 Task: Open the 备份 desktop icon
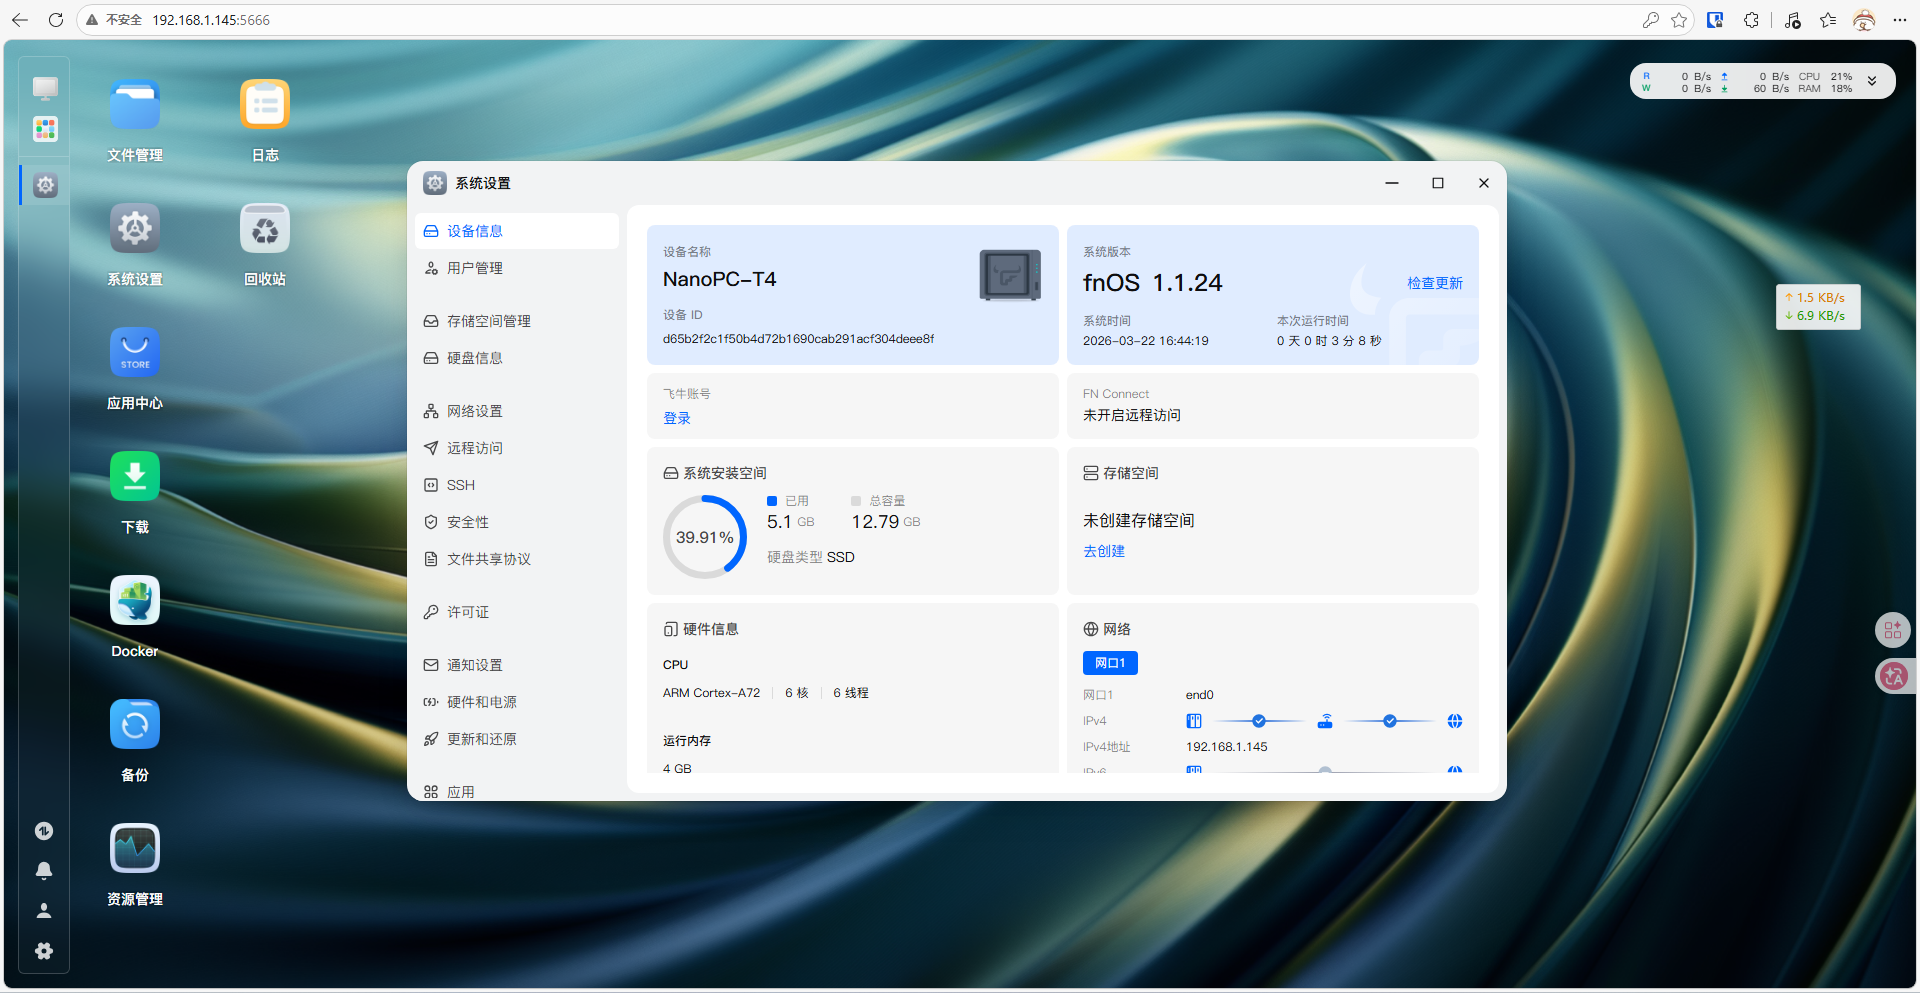coord(135,725)
